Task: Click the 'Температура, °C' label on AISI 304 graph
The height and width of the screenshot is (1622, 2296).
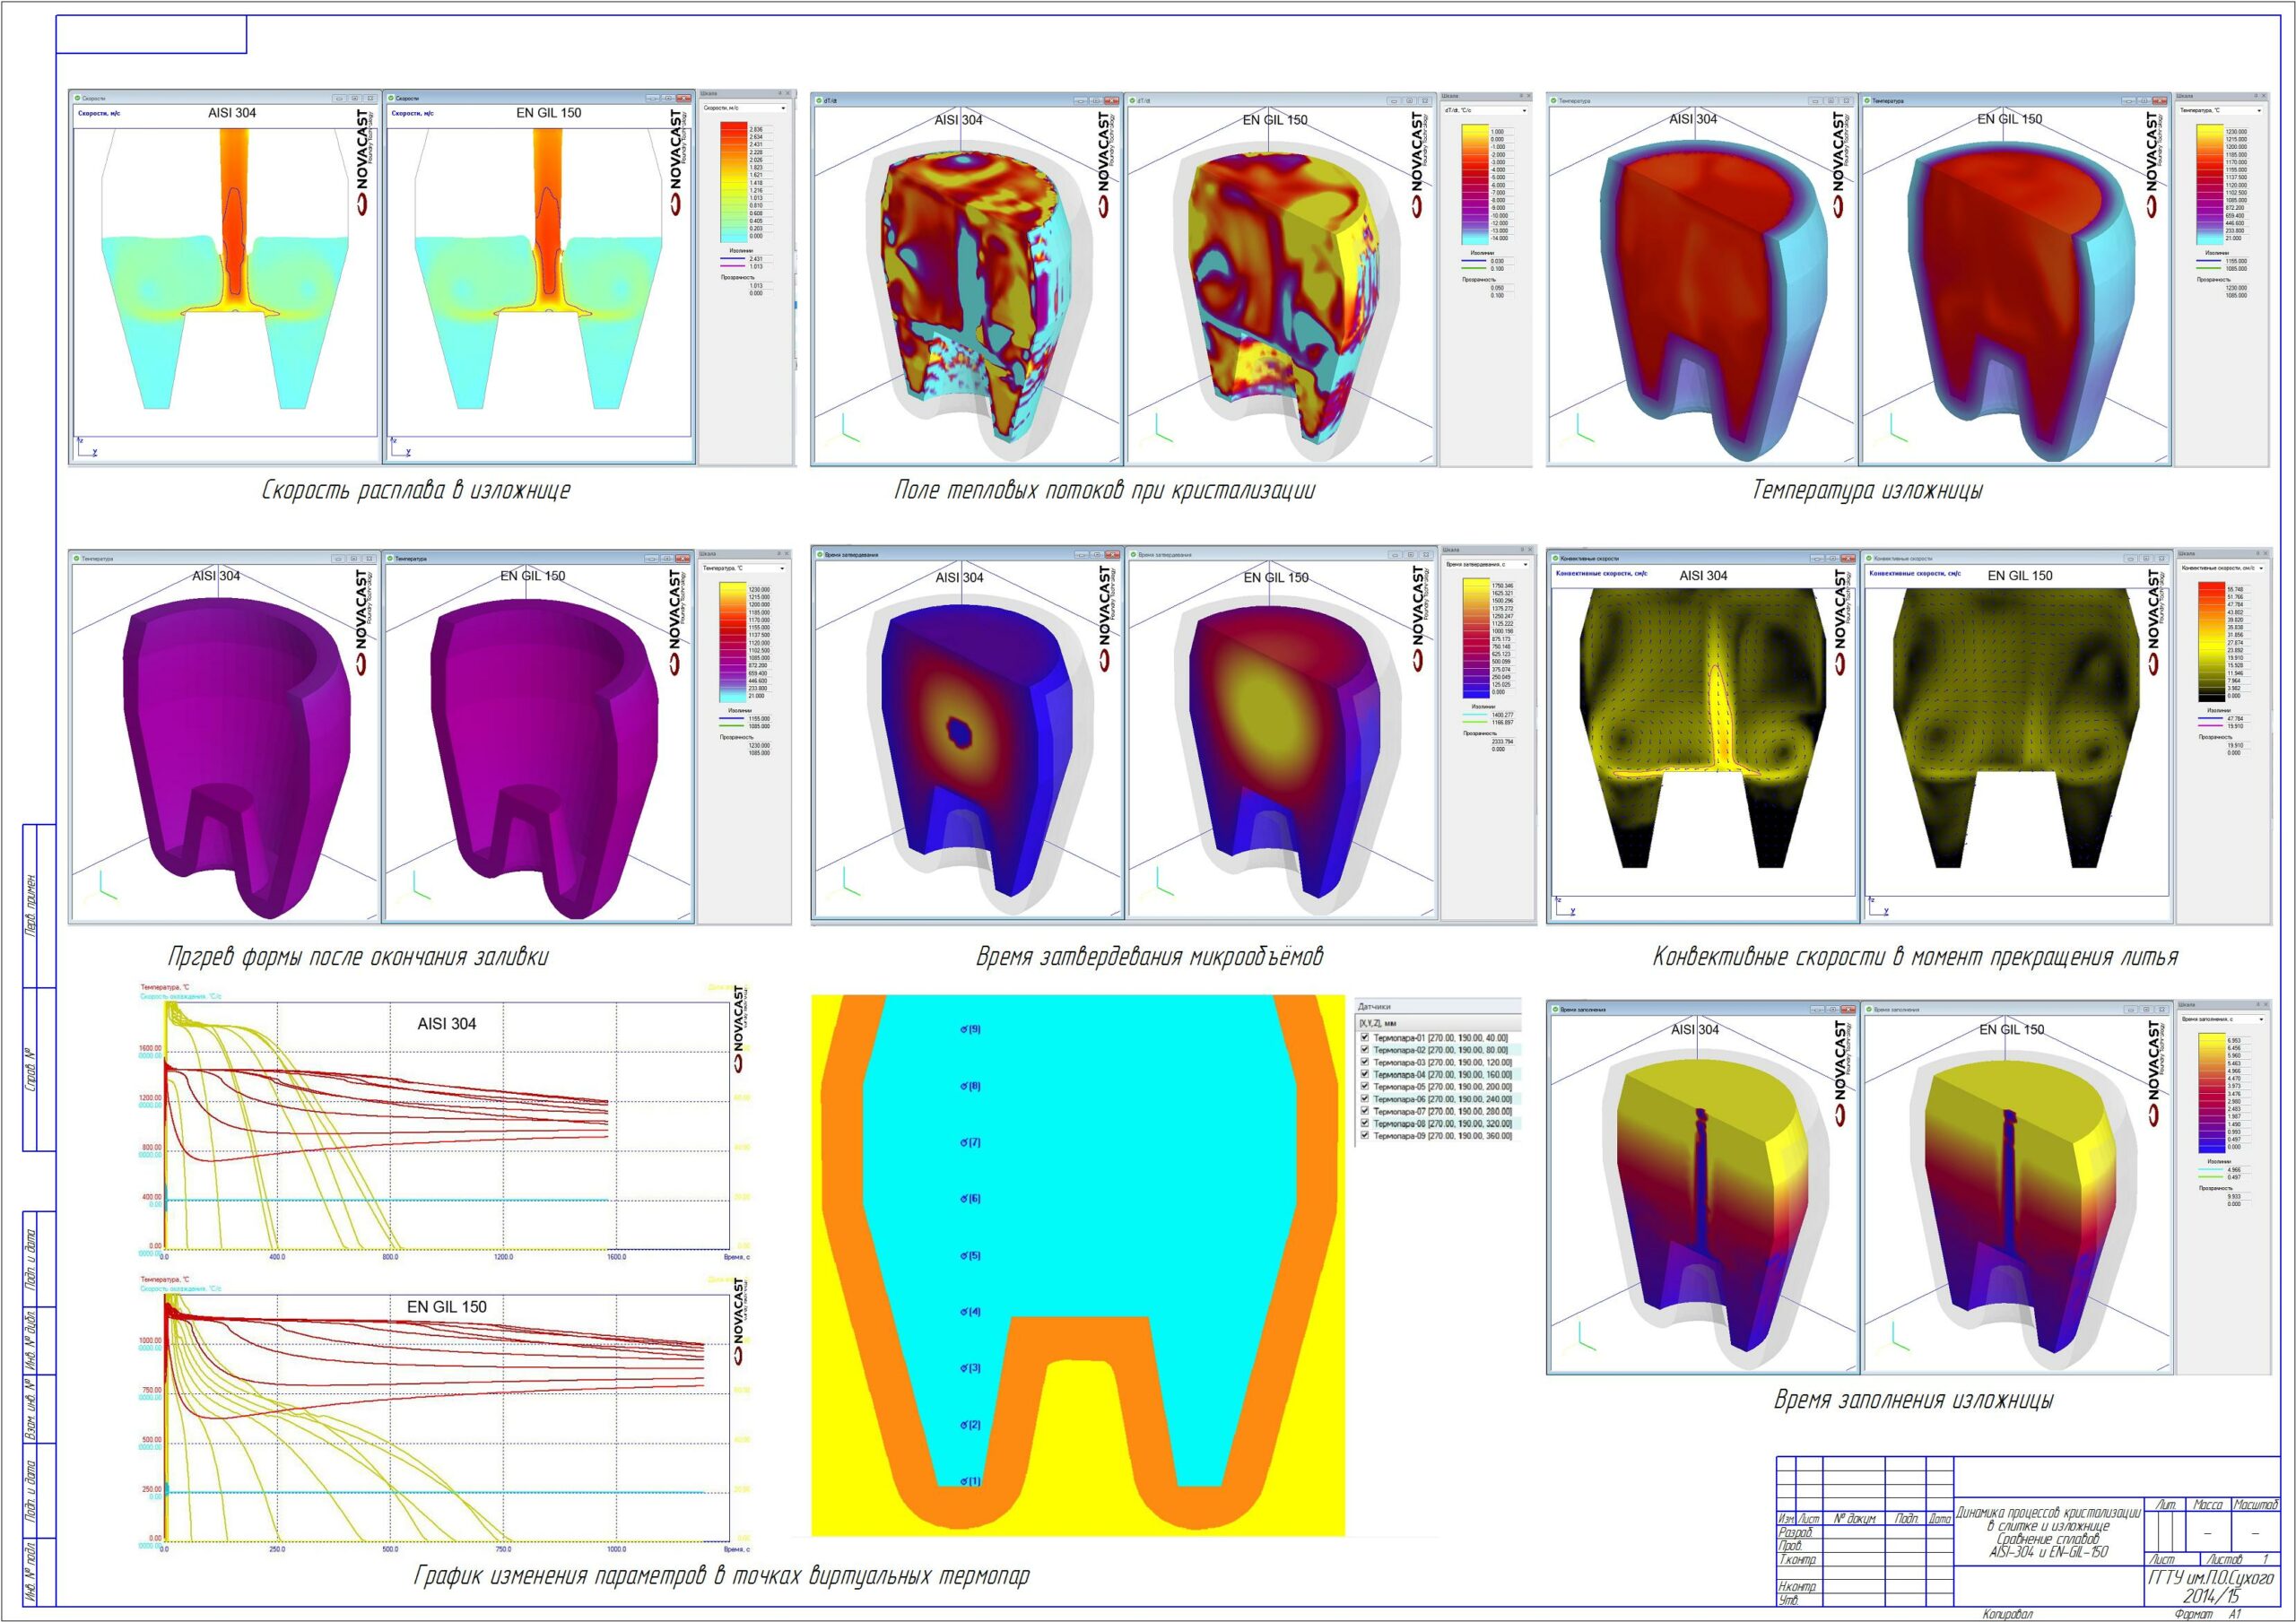Action: 164,986
